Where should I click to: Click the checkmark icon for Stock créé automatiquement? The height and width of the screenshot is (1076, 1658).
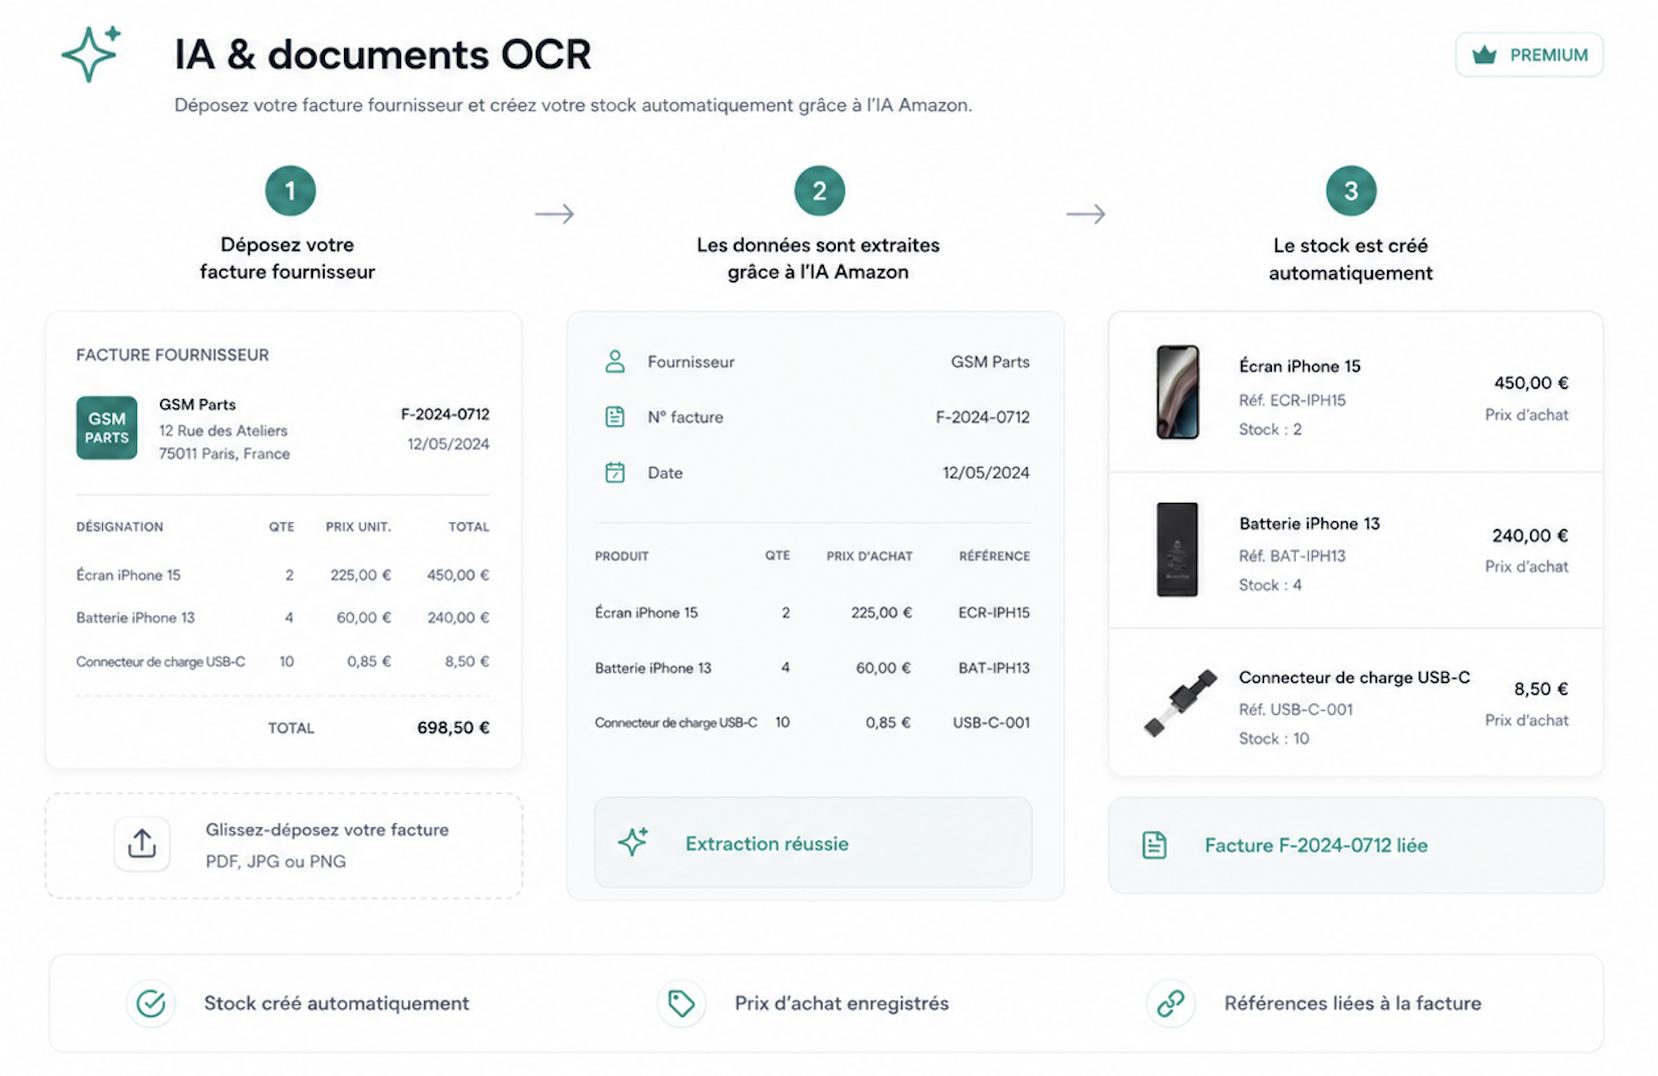pyautogui.click(x=151, y=1003)
